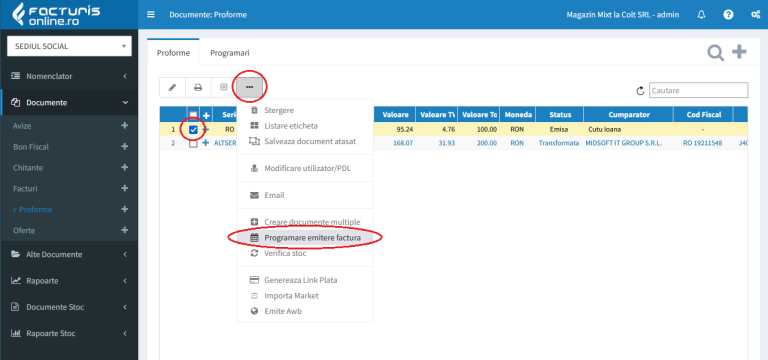Choose Genereaza Link Plata menu entry

pos(305,280)
